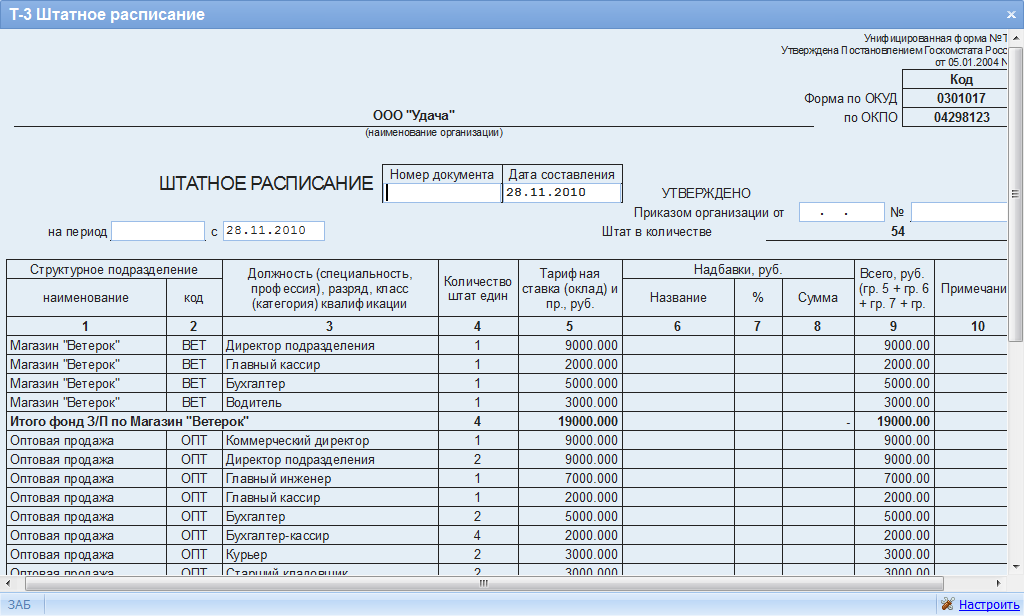
Task: Click the Настроить settings icon
Action: tap(948, 604)
